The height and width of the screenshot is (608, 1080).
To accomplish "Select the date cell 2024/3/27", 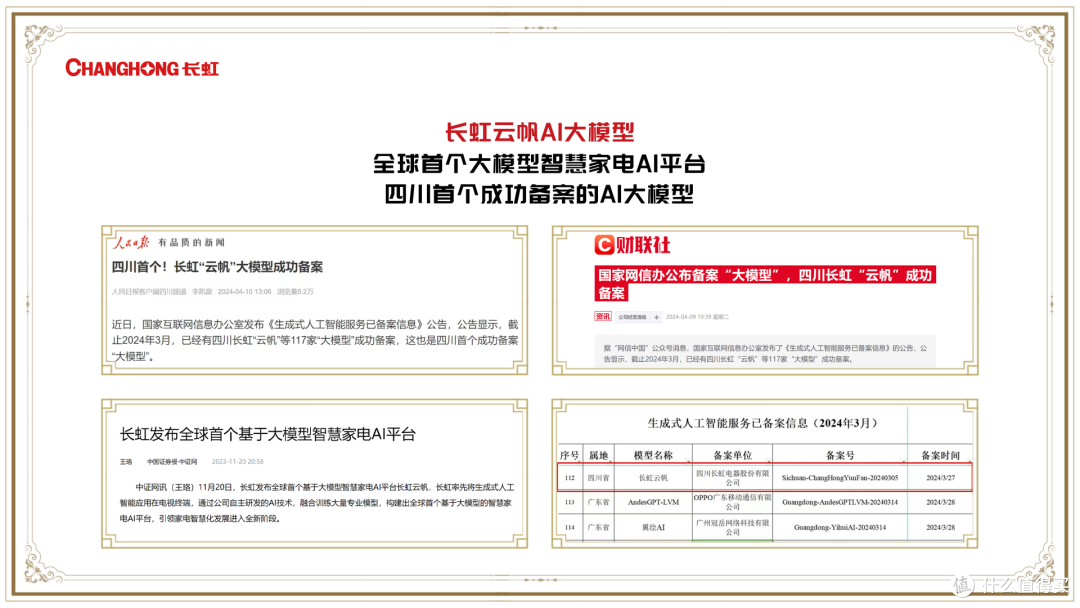I will point(940,478).
